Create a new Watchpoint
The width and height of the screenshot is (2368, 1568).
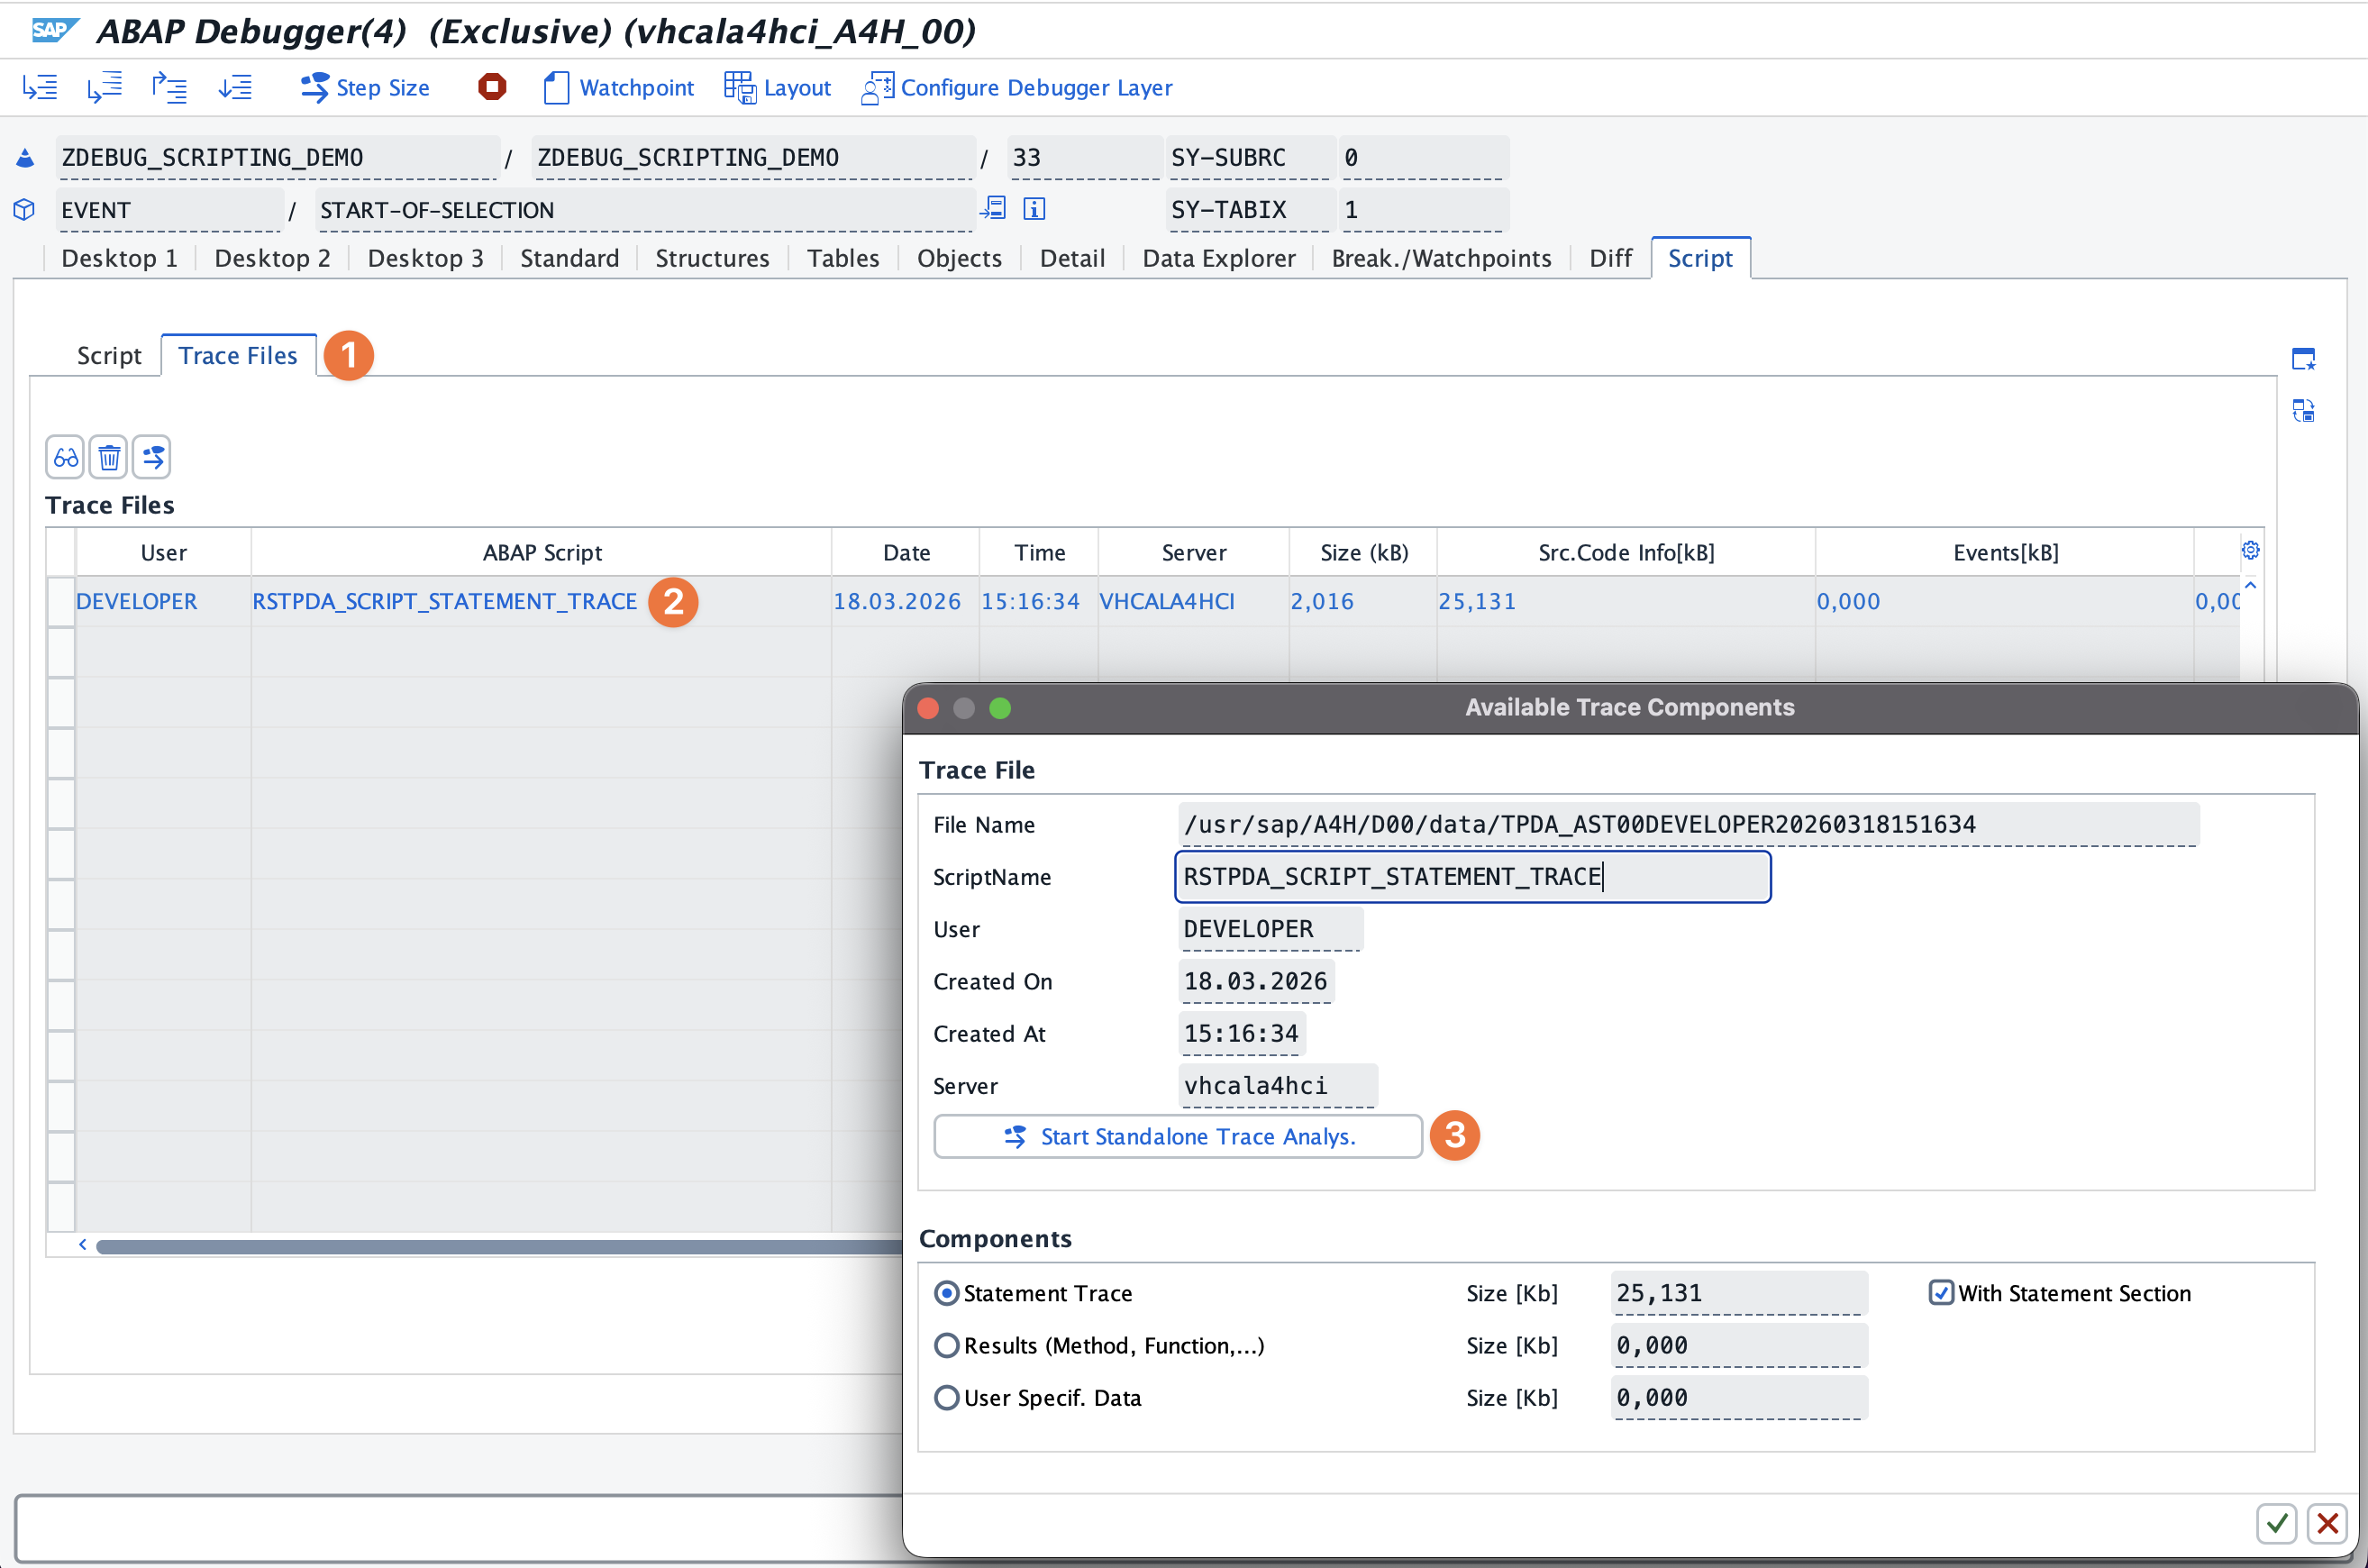(618, 88)
